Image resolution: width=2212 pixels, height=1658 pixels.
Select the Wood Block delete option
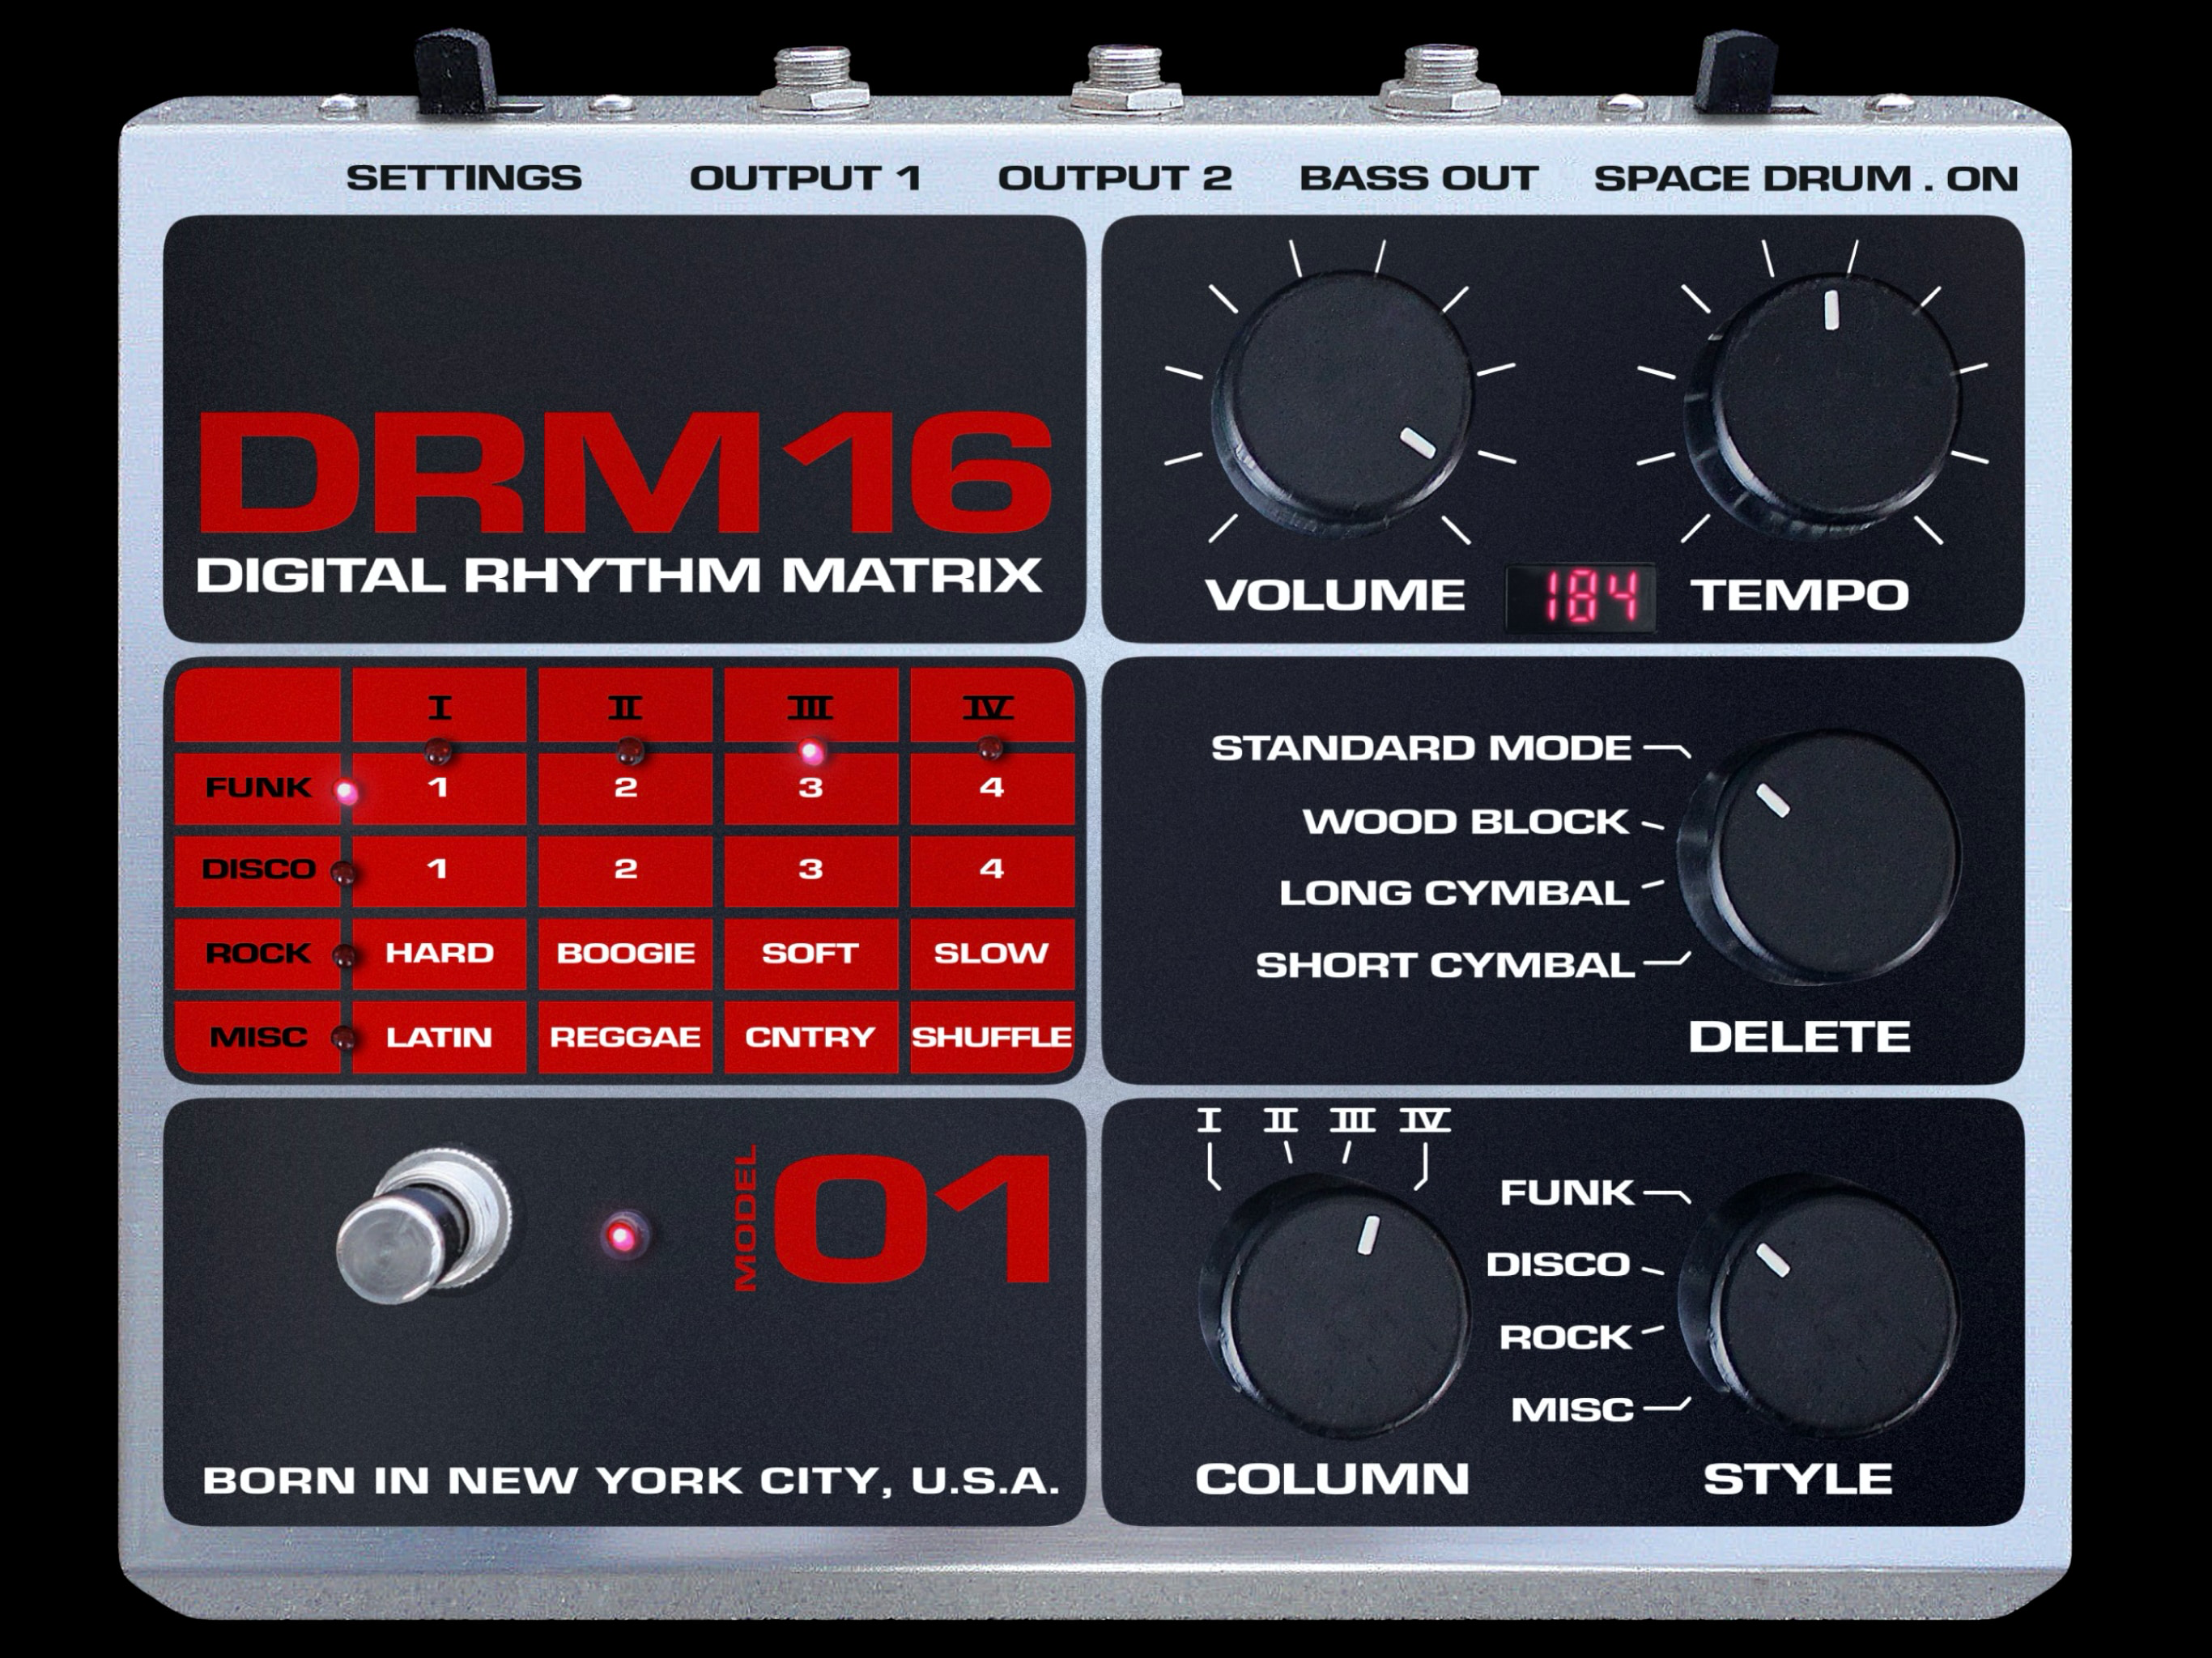click(1466, 822)
